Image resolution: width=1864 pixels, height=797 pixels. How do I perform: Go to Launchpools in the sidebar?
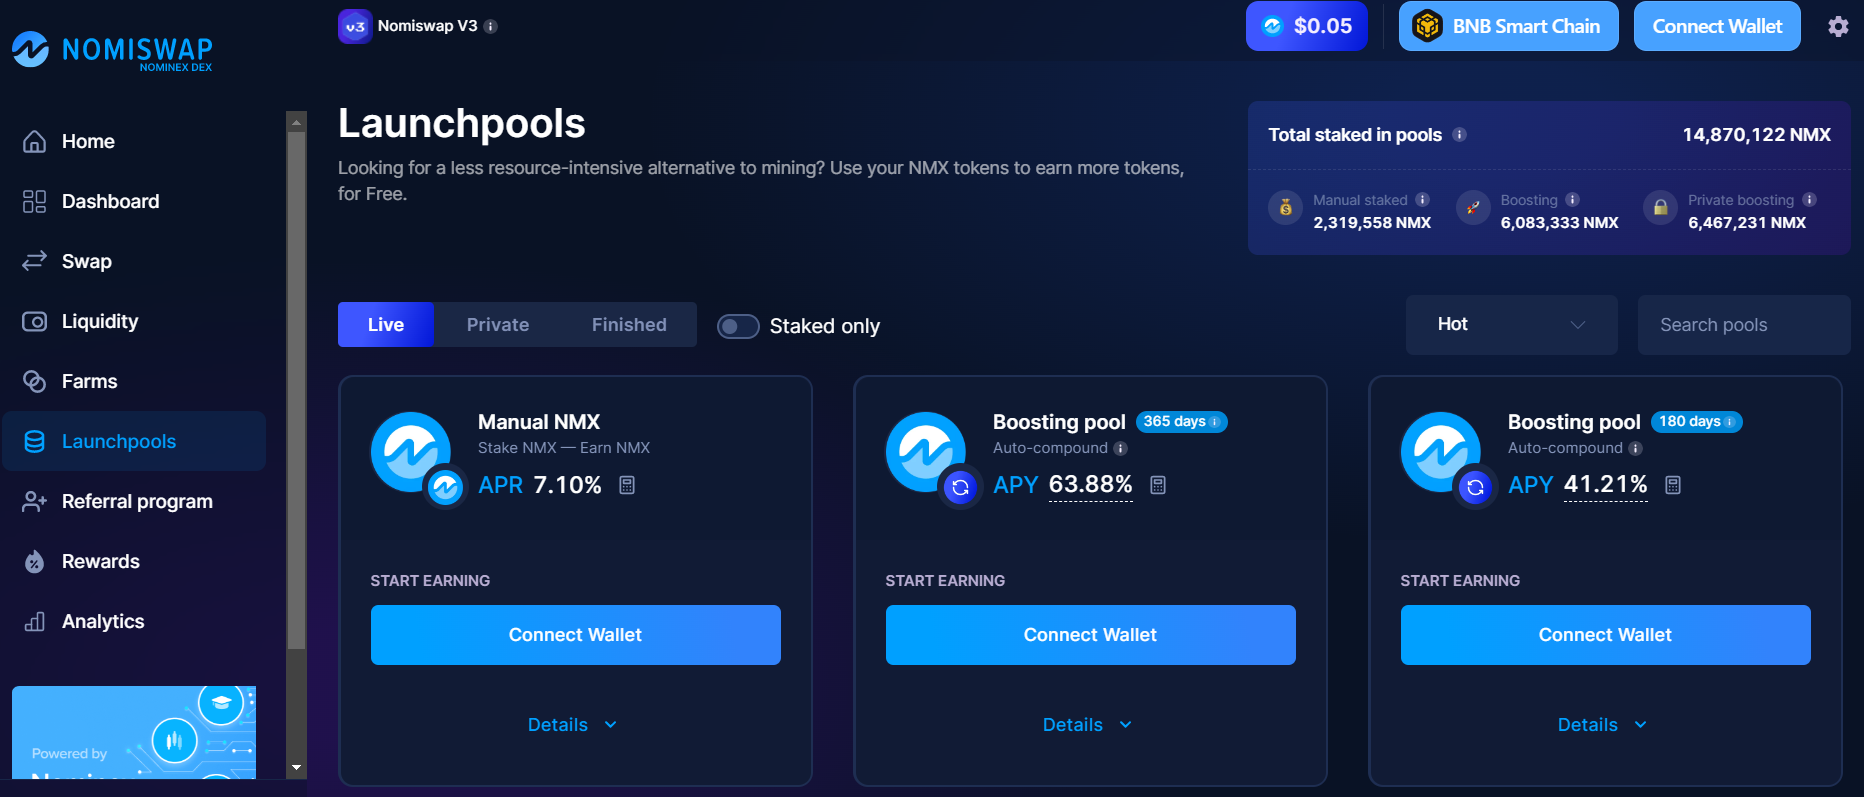click(x=134, y=441)
